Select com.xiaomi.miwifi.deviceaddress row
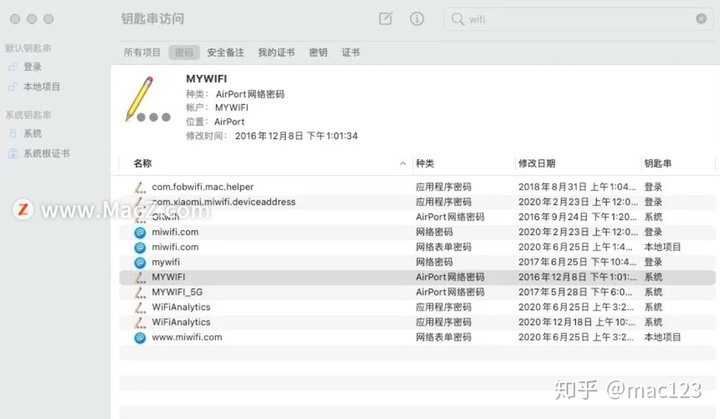Image resolution: width=720 pixels, height=419 pixels. pos(417,202)
